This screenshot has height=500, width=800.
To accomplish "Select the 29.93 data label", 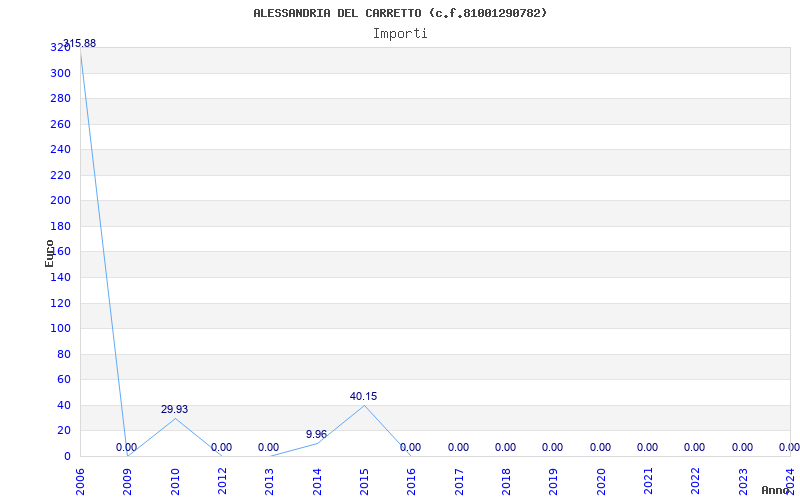I will 174,409.
